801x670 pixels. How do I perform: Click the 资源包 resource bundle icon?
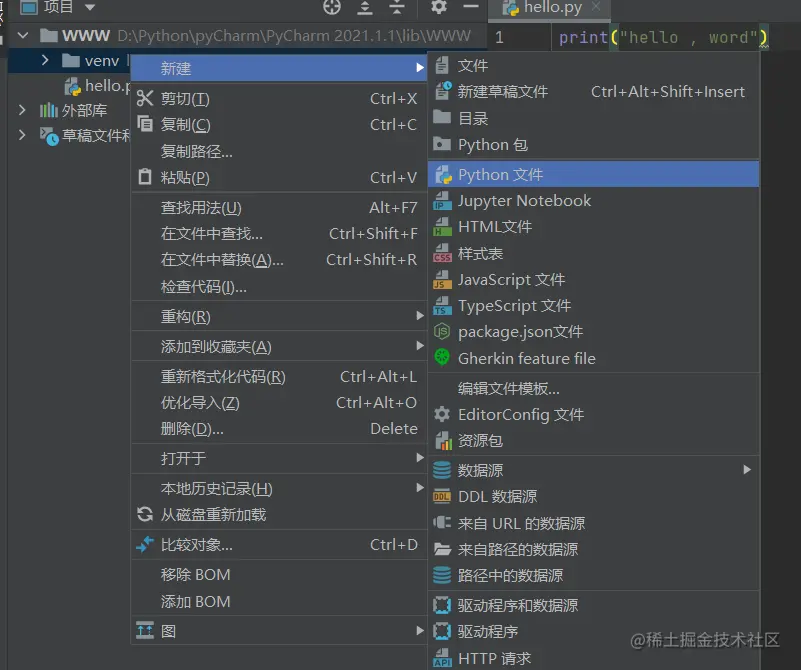coord(443,440)
